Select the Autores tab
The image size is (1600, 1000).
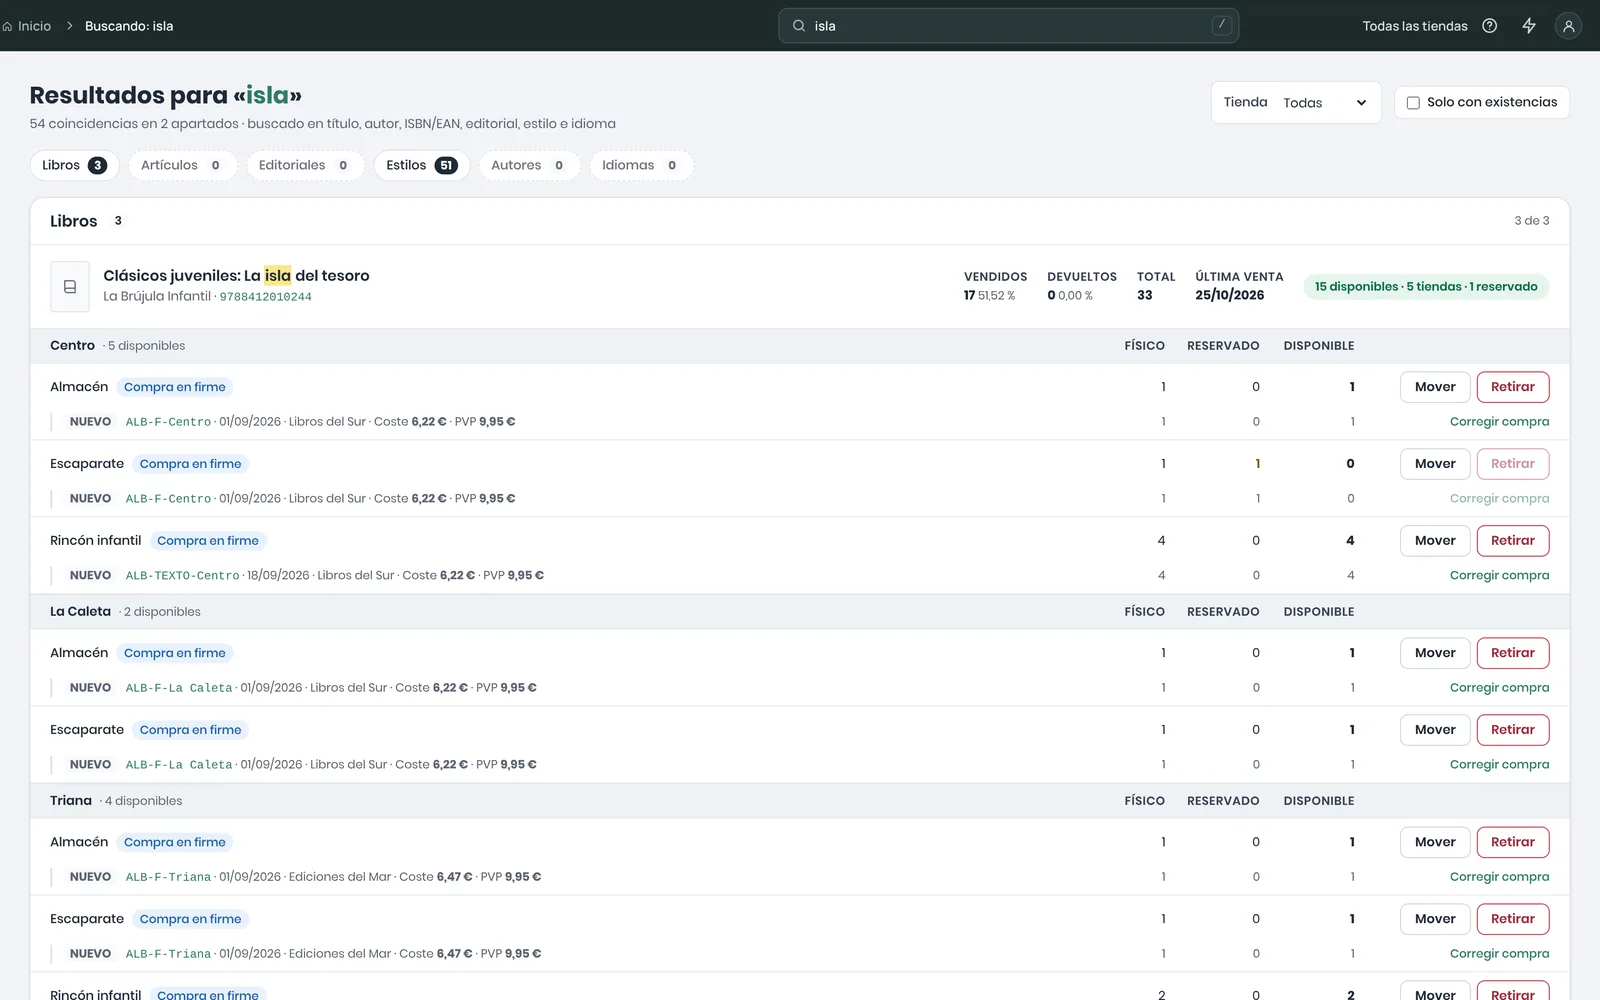click(529, 165)
